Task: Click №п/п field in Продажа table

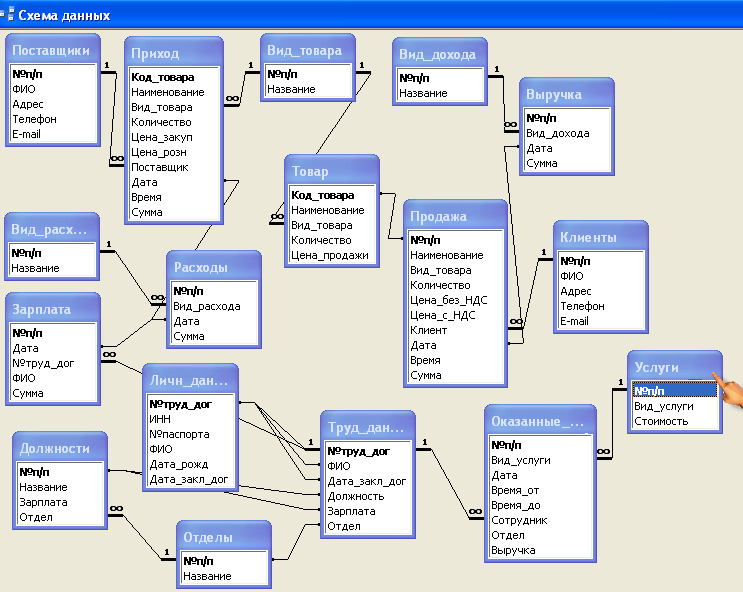Action: (x=455, y=240)
